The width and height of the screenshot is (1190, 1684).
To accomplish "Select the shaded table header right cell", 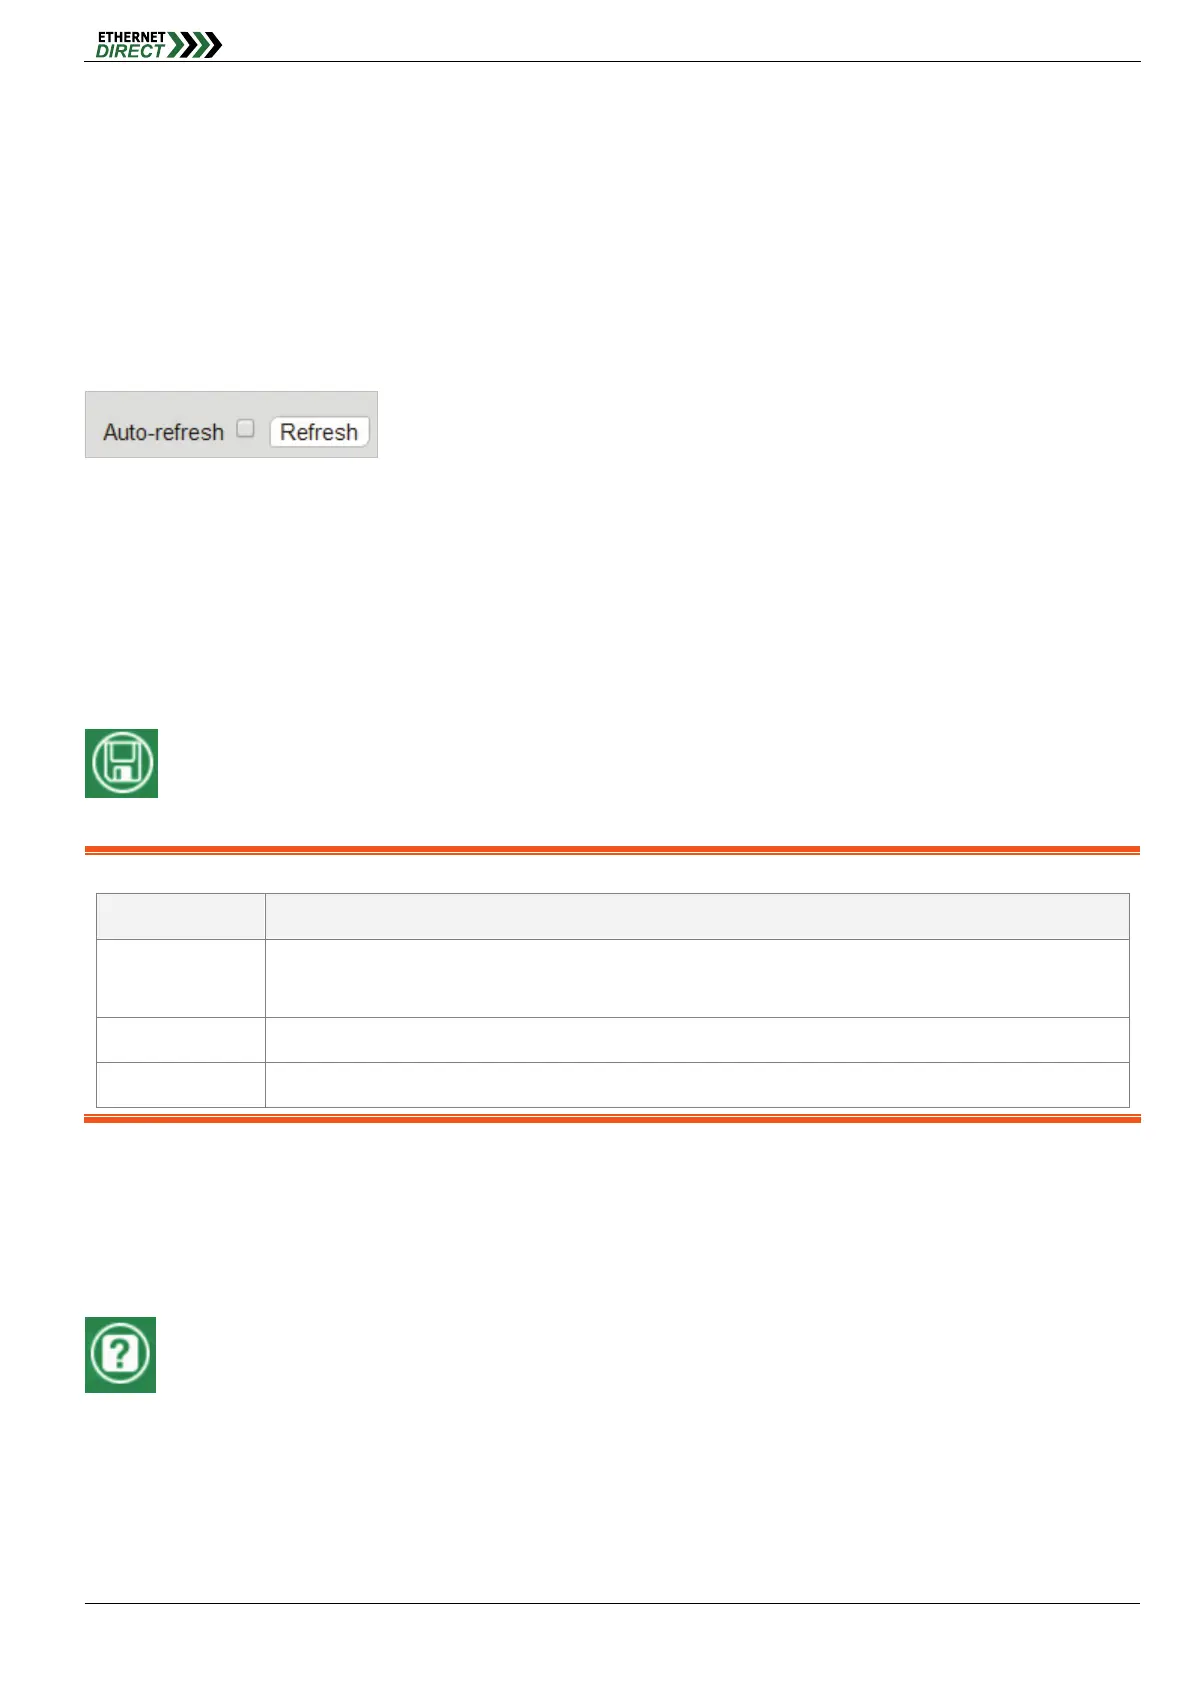I will pyautogui.click(x=697, y=916).
